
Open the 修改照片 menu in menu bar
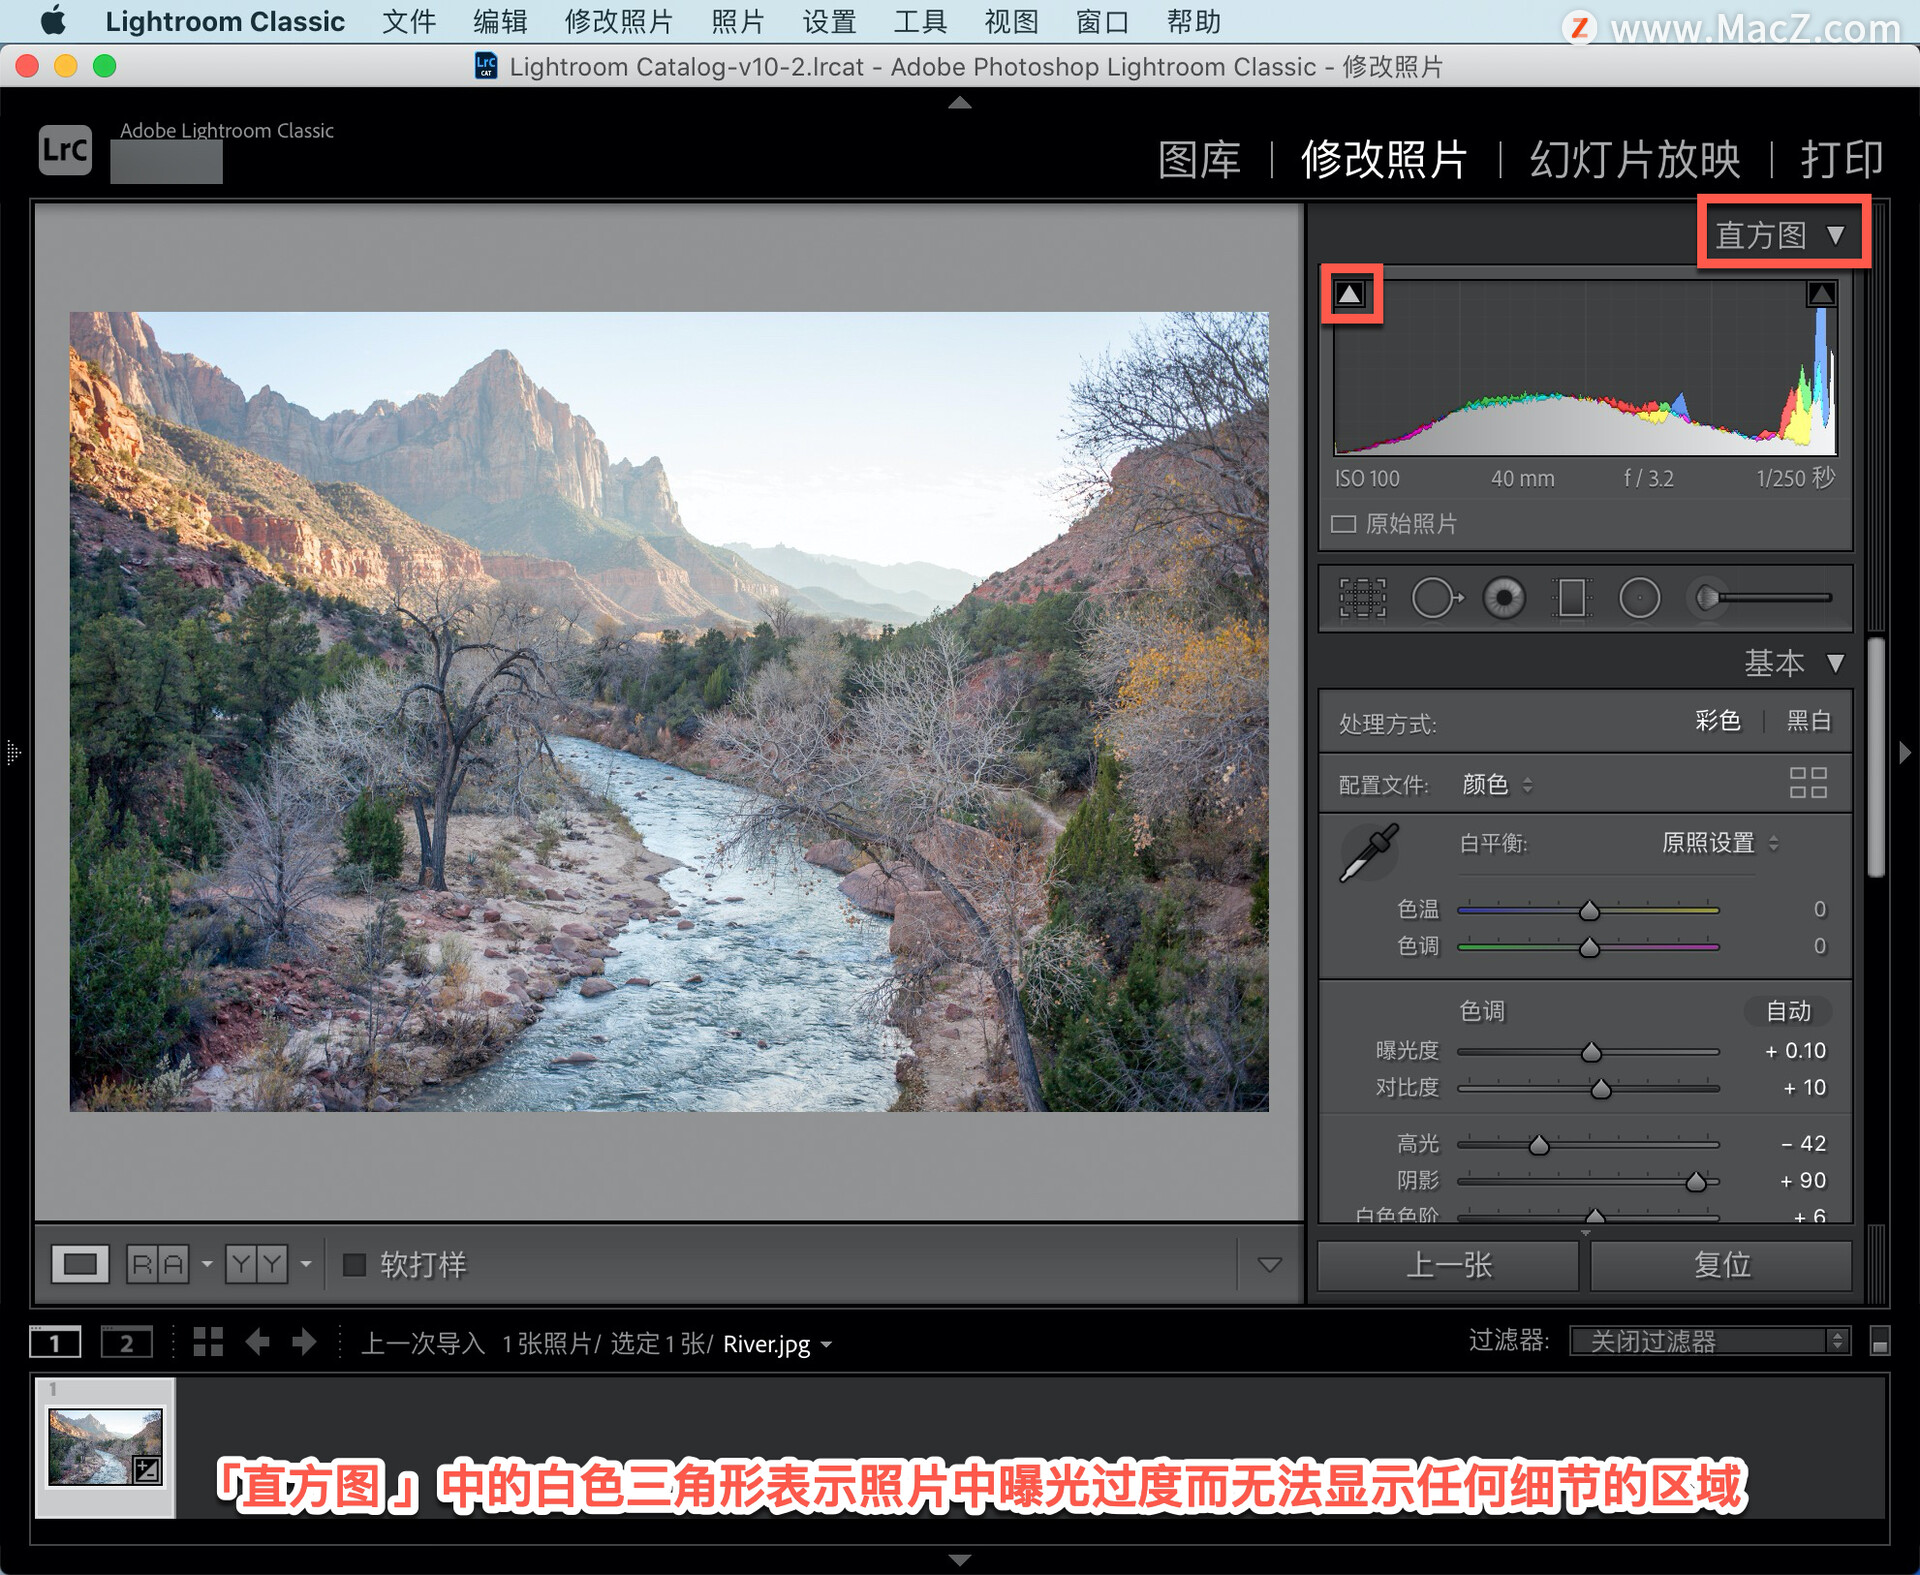[x=619, y=21]
